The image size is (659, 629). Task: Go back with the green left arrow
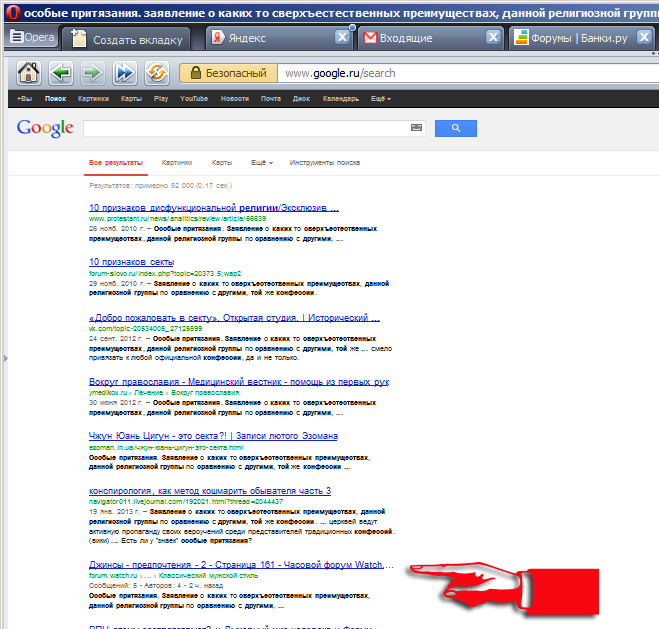pyautogui.click(x=60, y=73)
